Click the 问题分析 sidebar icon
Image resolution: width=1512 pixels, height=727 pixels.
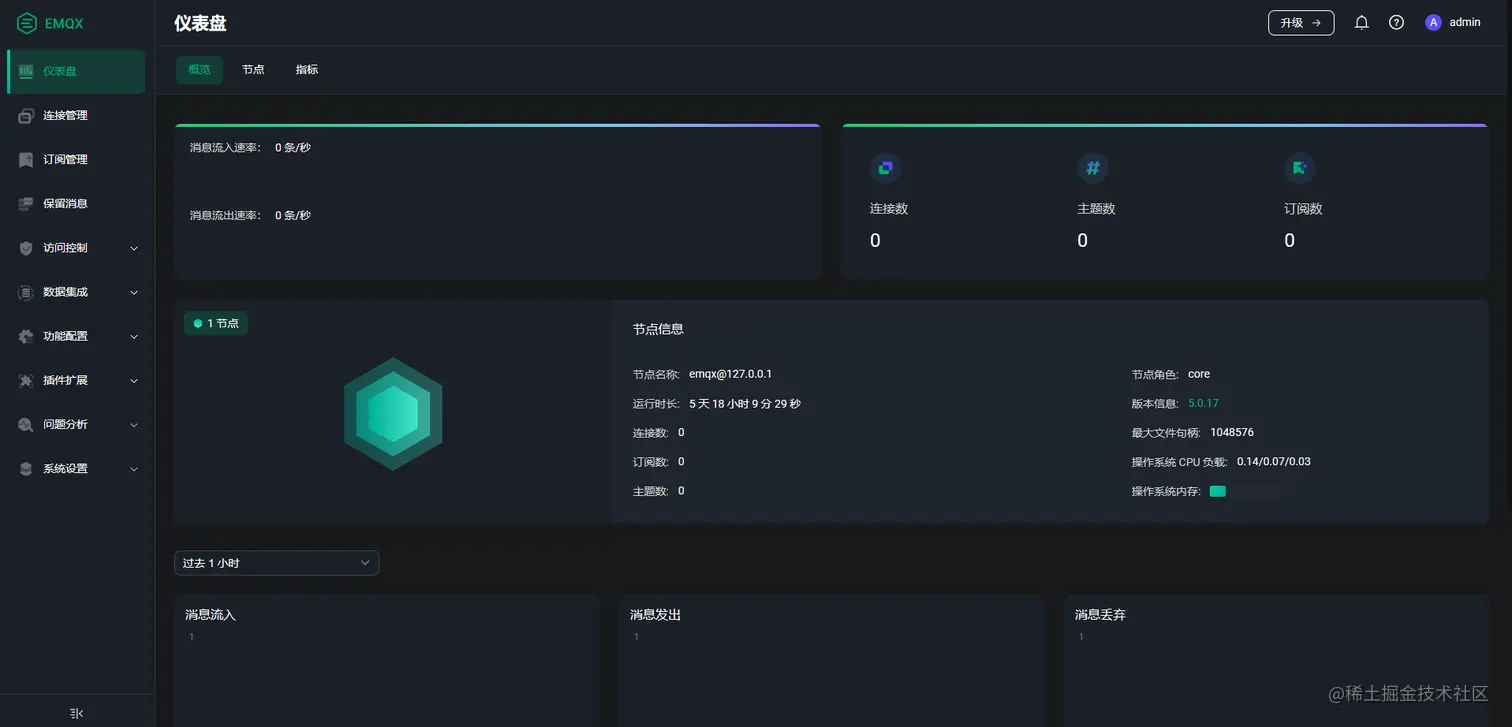click(x=26, y=425)
